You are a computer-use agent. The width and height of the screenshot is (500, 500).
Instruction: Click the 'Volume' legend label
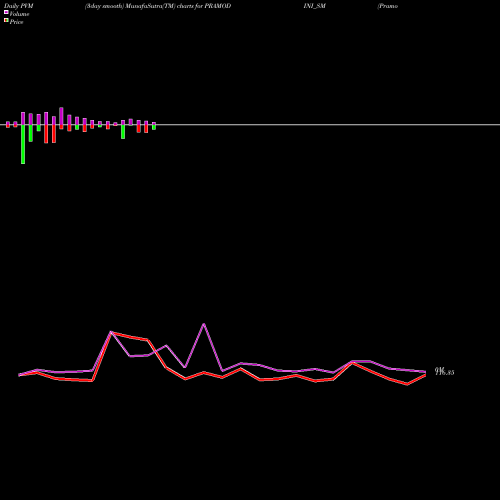(x=19, y=14)
